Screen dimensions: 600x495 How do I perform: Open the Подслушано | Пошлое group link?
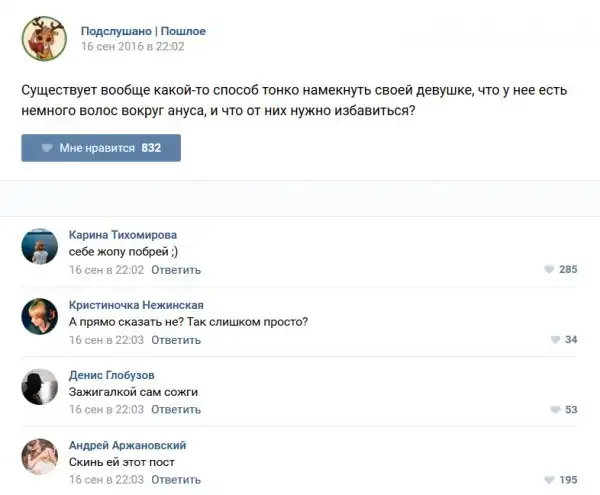click(143, 31)
